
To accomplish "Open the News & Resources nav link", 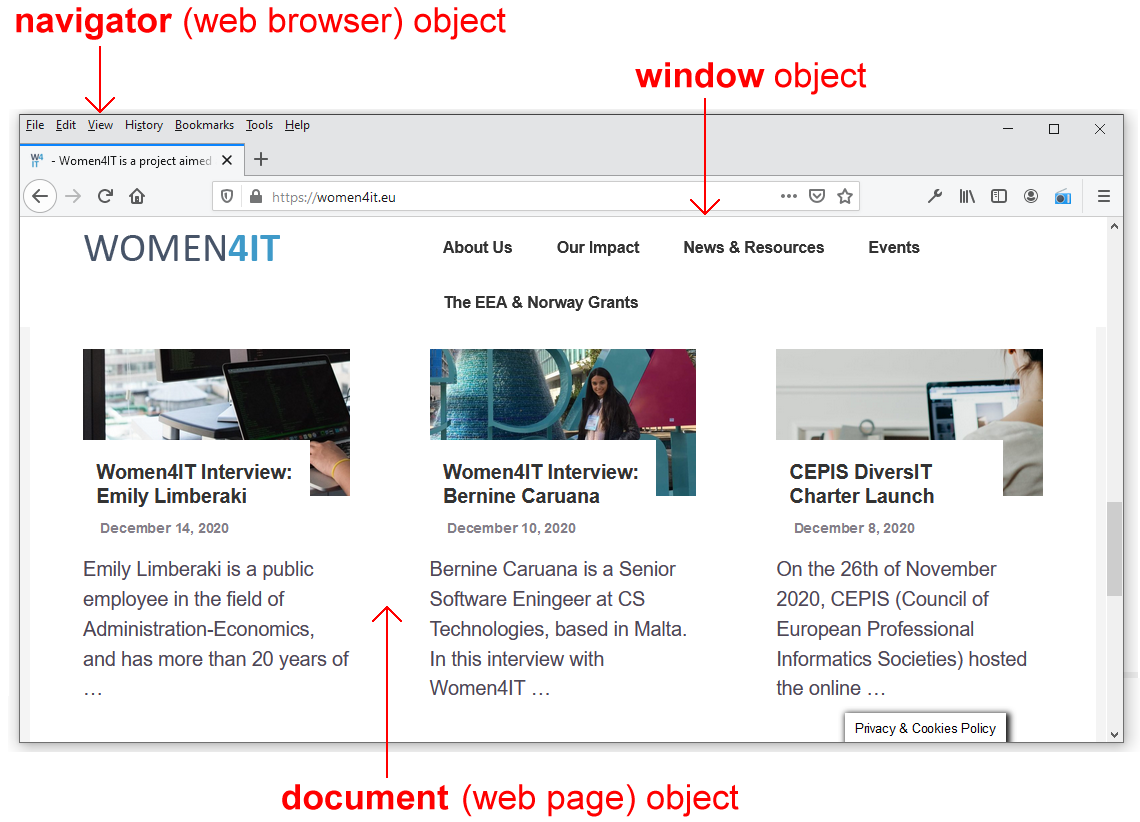I will pos(753,248).
